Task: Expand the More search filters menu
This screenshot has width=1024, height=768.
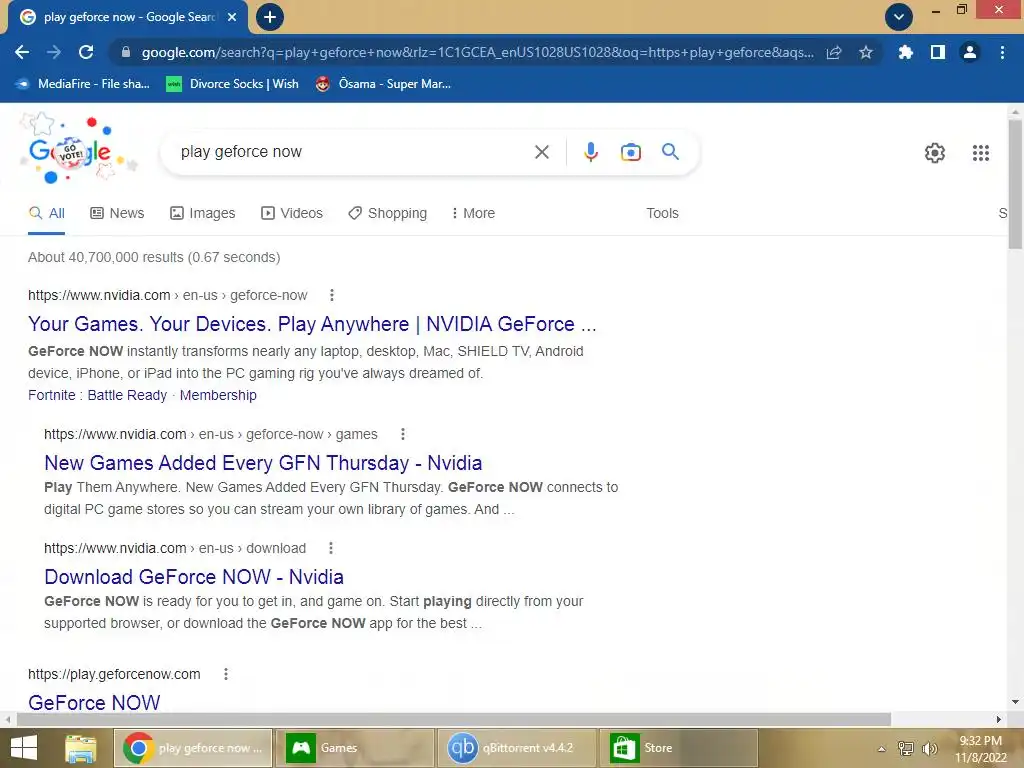Action: (x=473, y=214)
